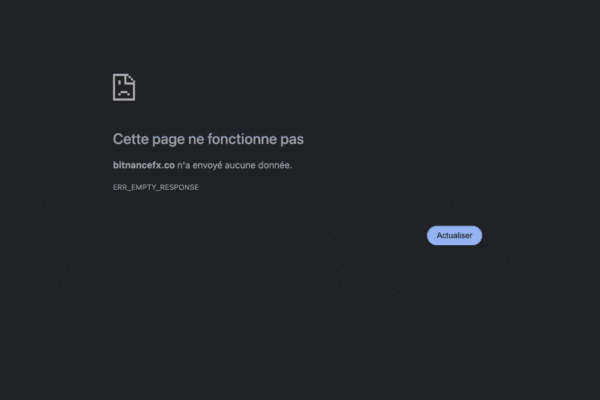Click the word 'aucune' in the message
600x400 pixels.
[240, 165]
